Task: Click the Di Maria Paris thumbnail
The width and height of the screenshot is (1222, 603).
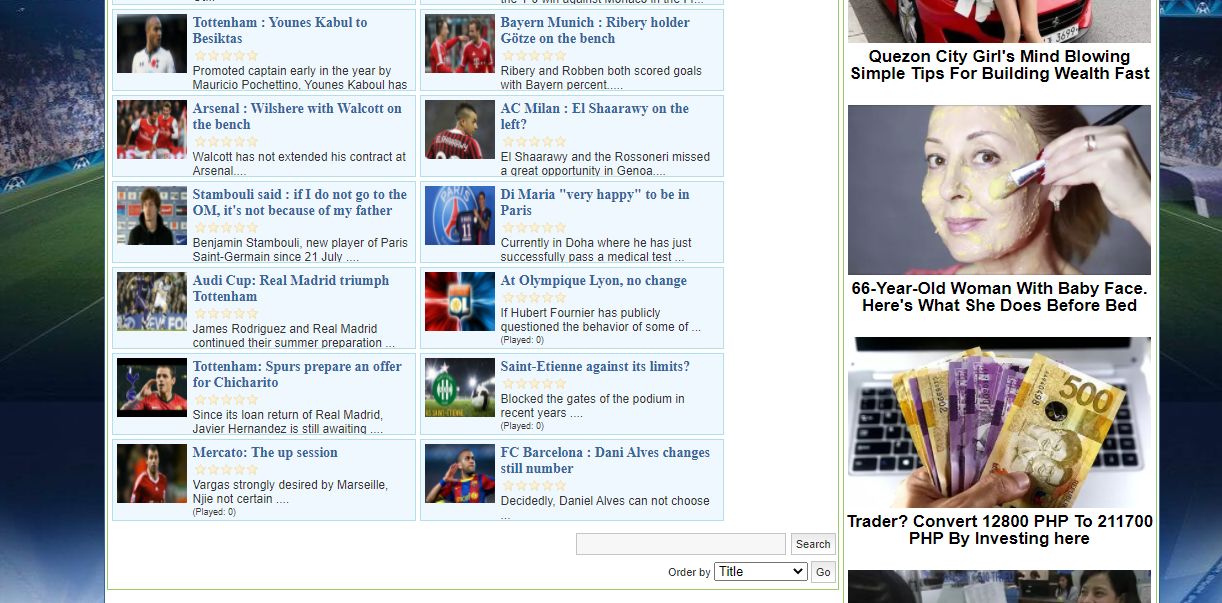Action: click(x=459, y=215)
